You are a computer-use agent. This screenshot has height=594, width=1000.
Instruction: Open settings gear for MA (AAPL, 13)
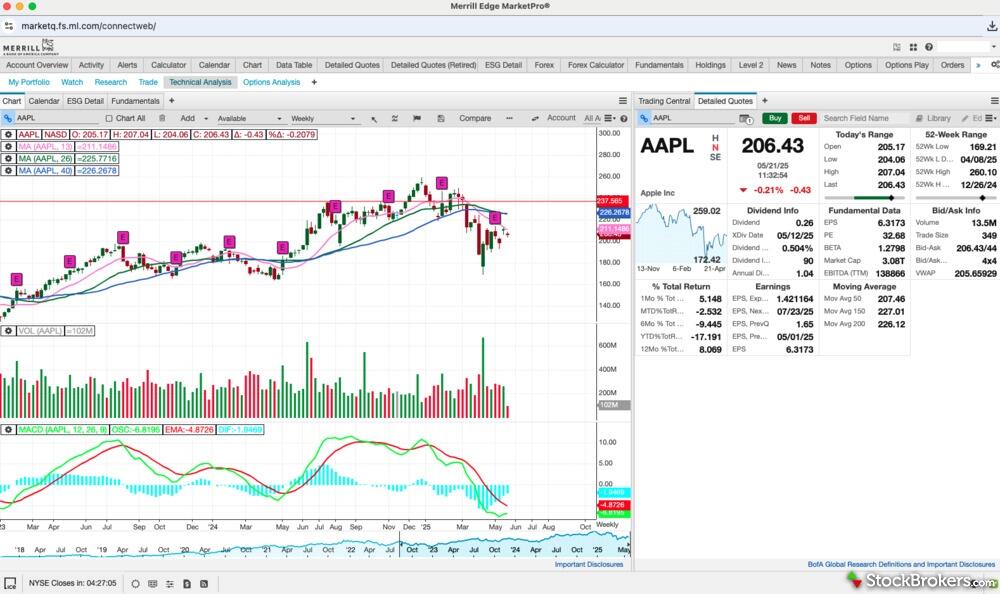pos(8,146)
